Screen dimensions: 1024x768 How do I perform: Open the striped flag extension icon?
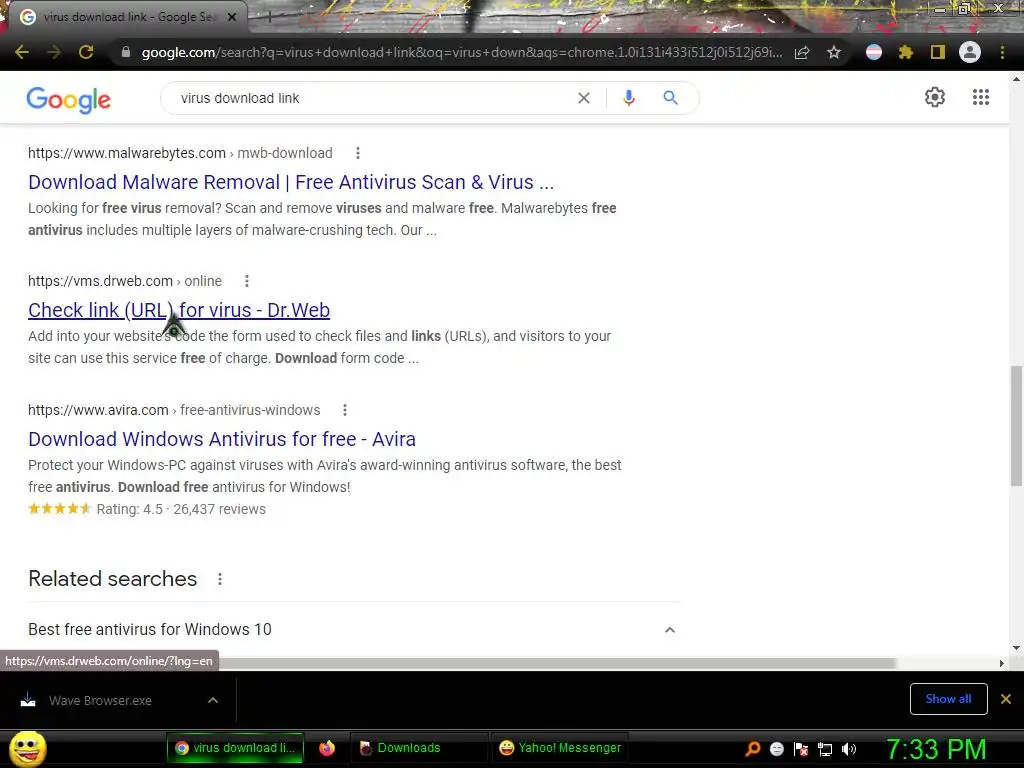point(874,52)
